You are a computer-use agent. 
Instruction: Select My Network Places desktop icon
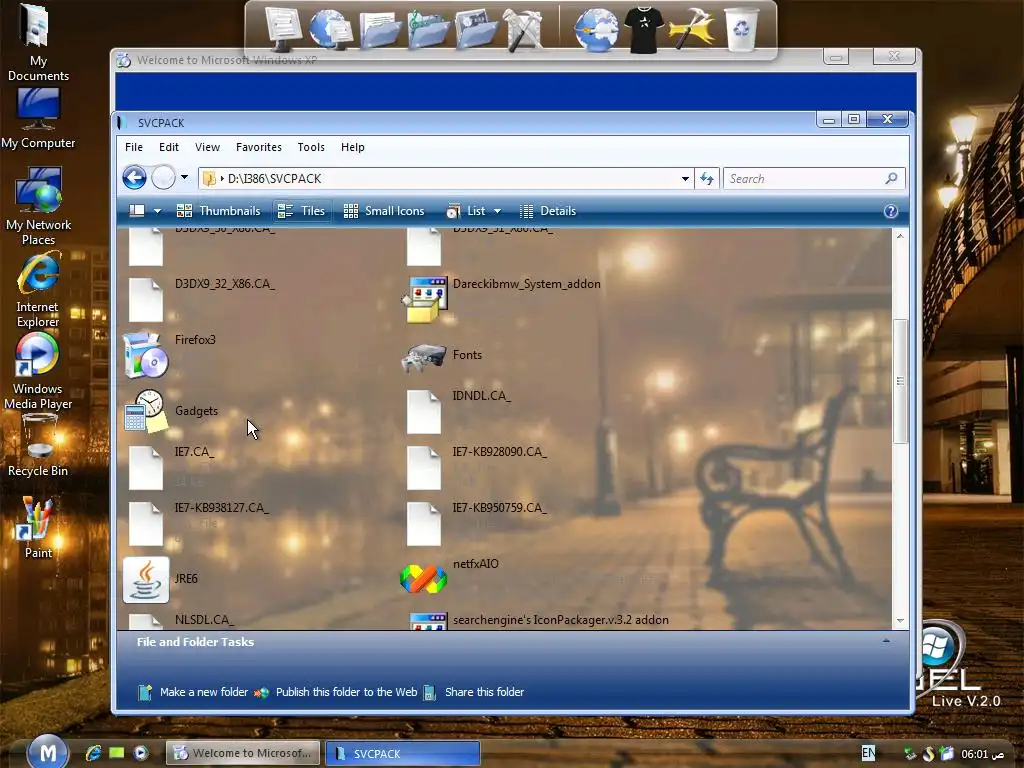pyautogui.click(x=38, y=206)
